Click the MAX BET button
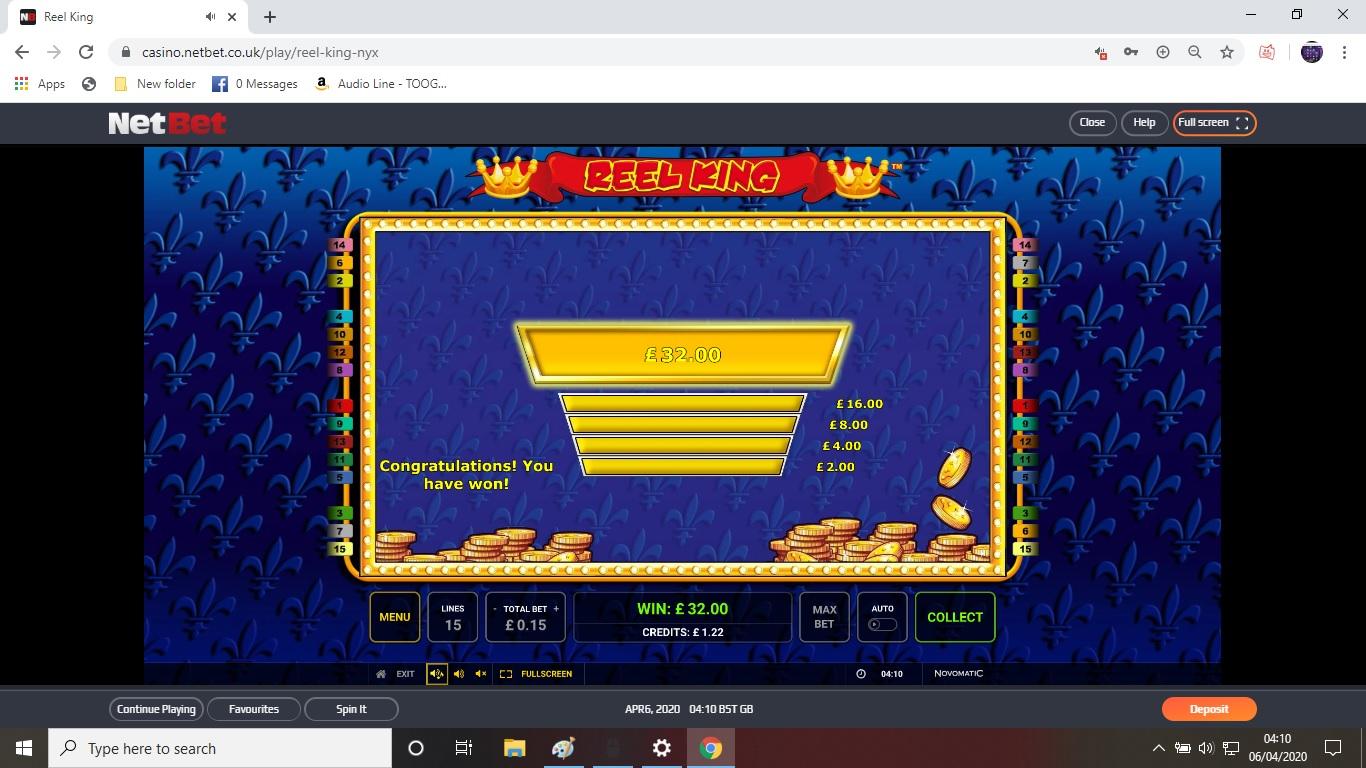 click(x=824, y=617)
